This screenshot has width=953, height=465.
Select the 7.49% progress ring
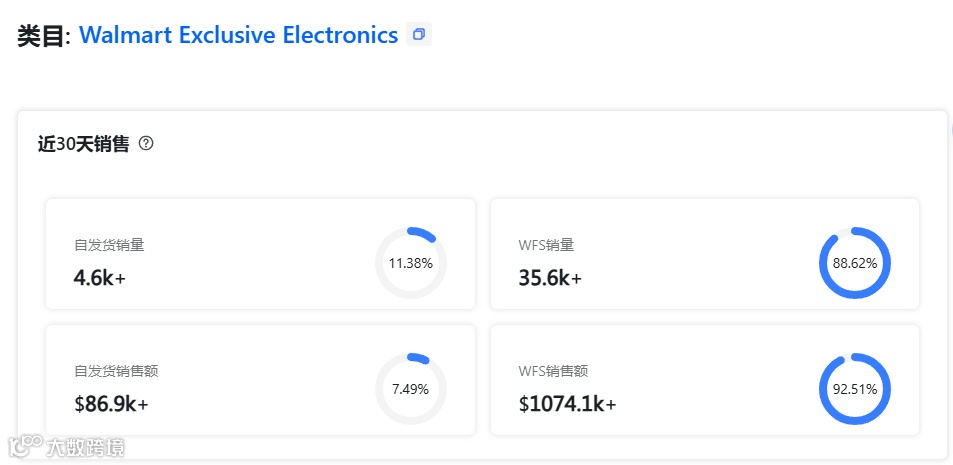point(411,389)
